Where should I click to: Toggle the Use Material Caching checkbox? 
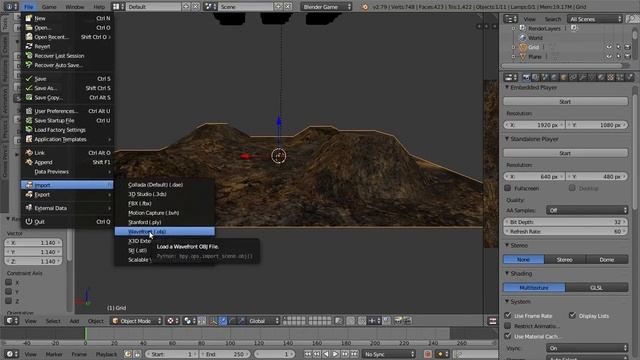(508, 336)
